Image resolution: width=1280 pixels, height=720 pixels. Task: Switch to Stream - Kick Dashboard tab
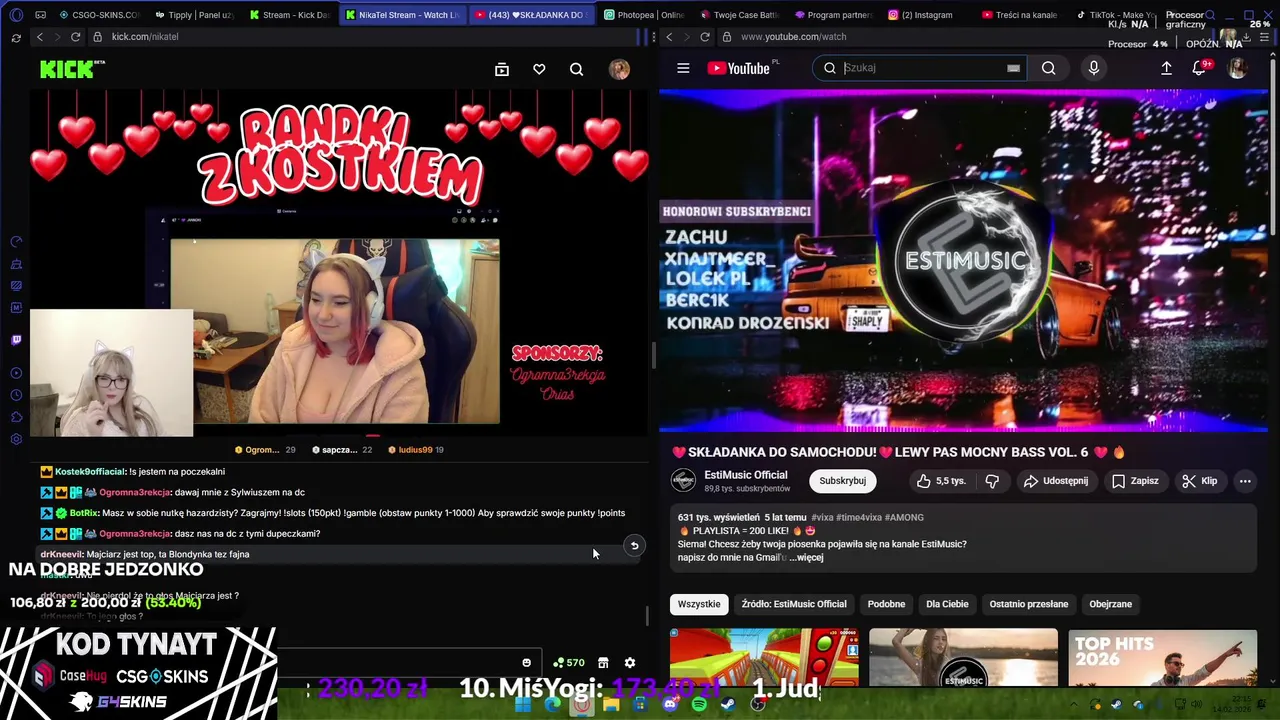click(x=289, y=15)
